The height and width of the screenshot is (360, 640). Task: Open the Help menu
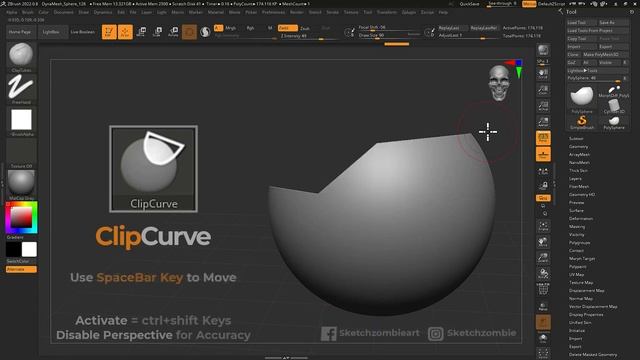tap(443, 12)
